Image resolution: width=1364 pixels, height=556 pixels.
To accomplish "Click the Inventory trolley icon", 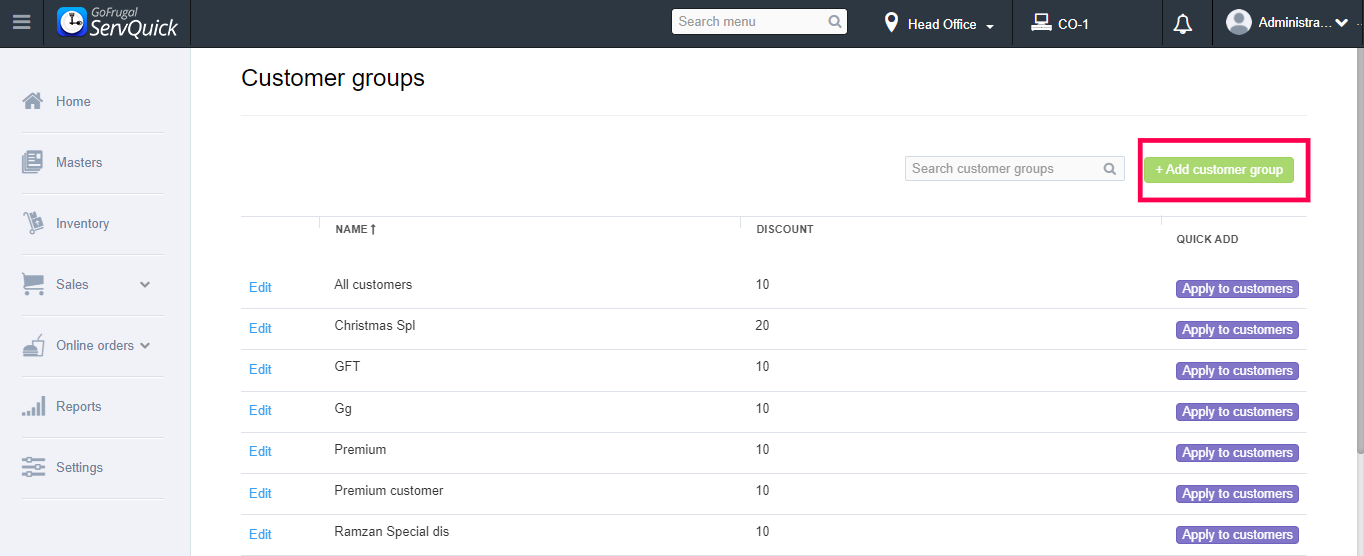I will click(33, 223).
